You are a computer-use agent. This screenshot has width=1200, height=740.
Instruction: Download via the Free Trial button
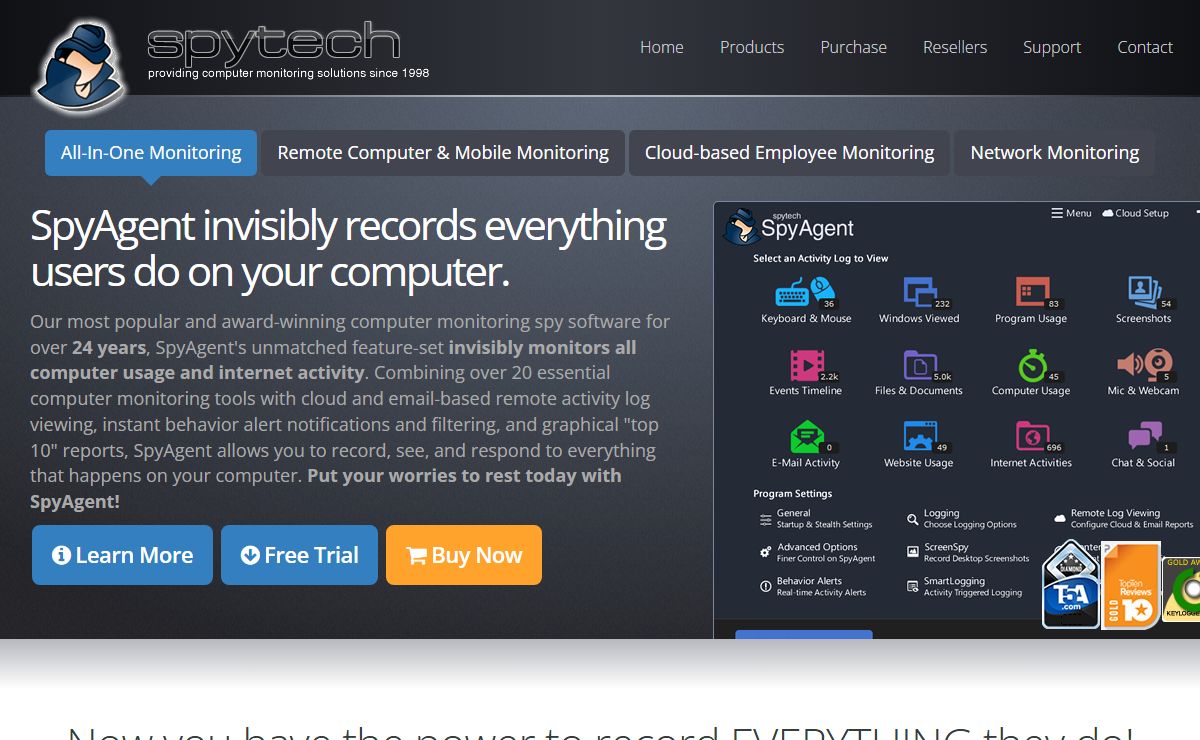click(x=299, y=555)
